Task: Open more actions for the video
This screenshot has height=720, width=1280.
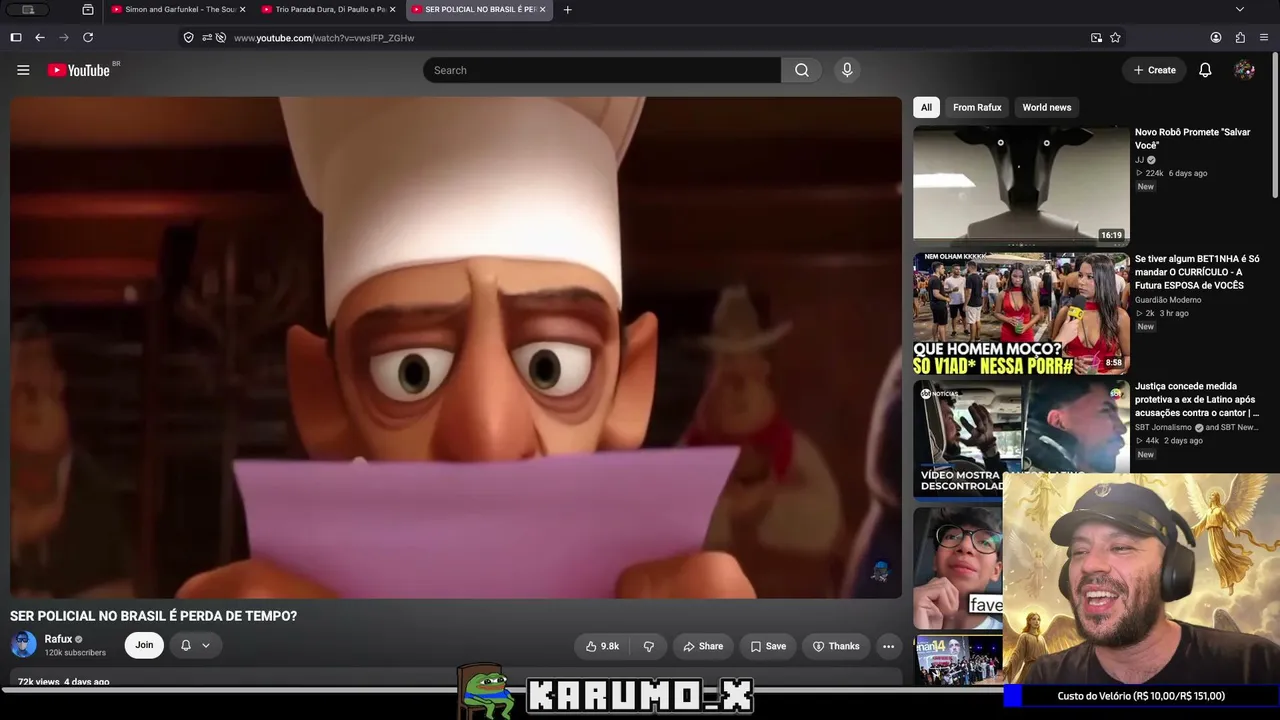Action: tap(888, 646)
